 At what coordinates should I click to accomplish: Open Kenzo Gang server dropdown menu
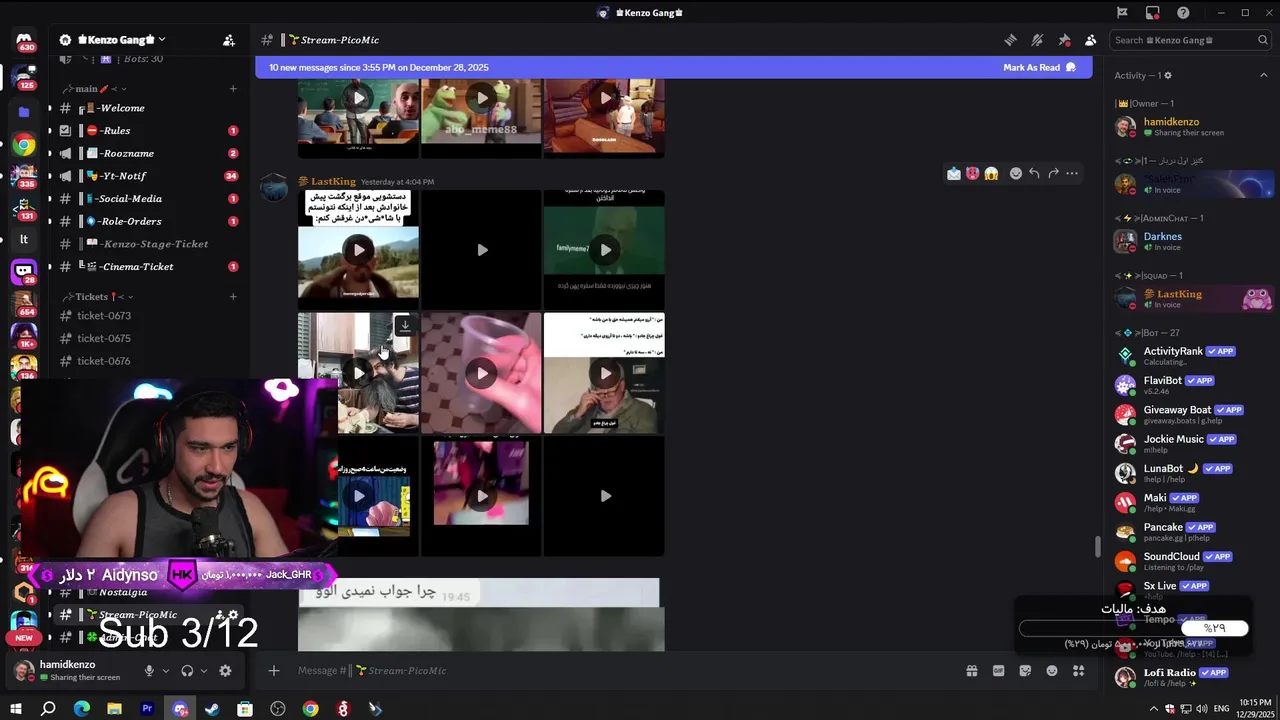click(x=113, y=40)
